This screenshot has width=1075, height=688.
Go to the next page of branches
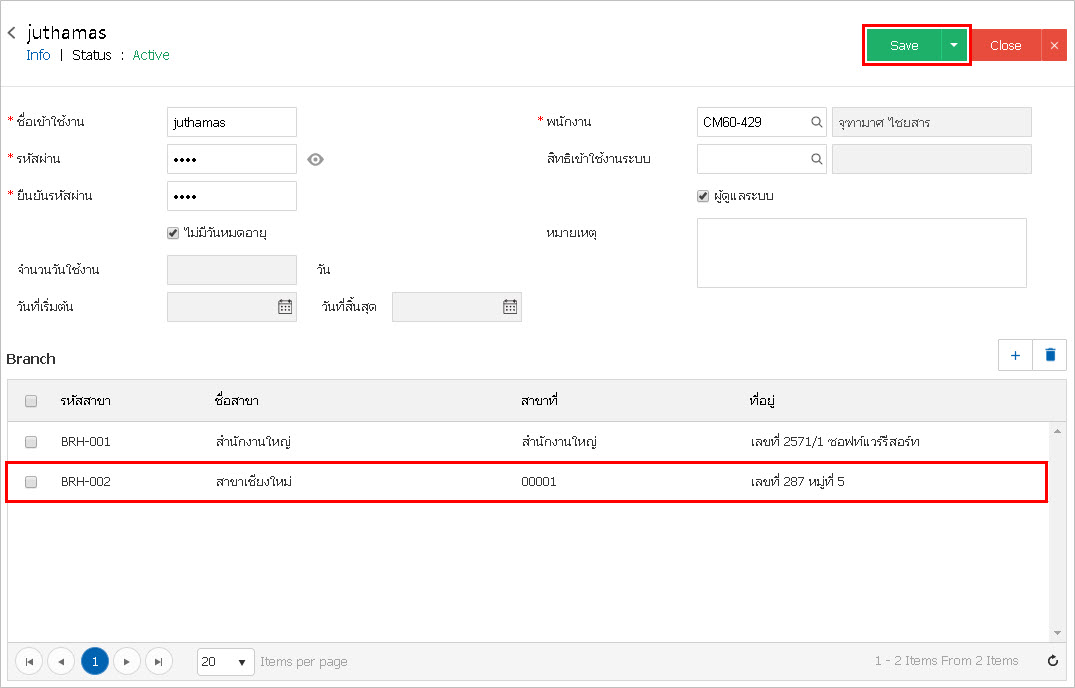[127, 661]
